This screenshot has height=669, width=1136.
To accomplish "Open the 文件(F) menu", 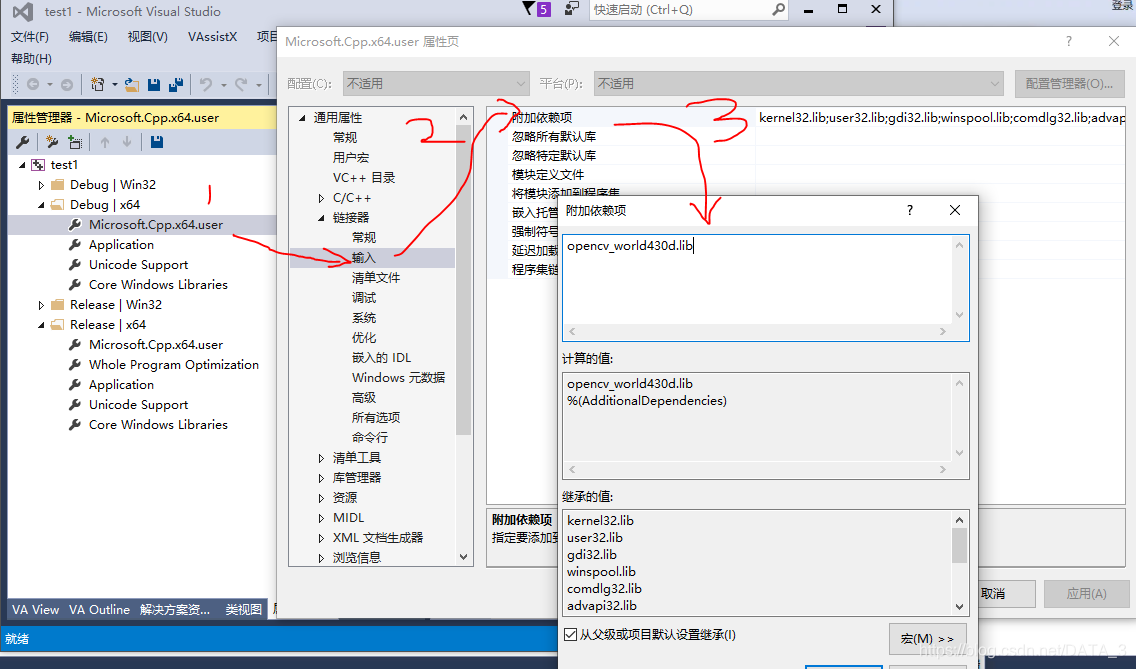I will tap(30, 36).
